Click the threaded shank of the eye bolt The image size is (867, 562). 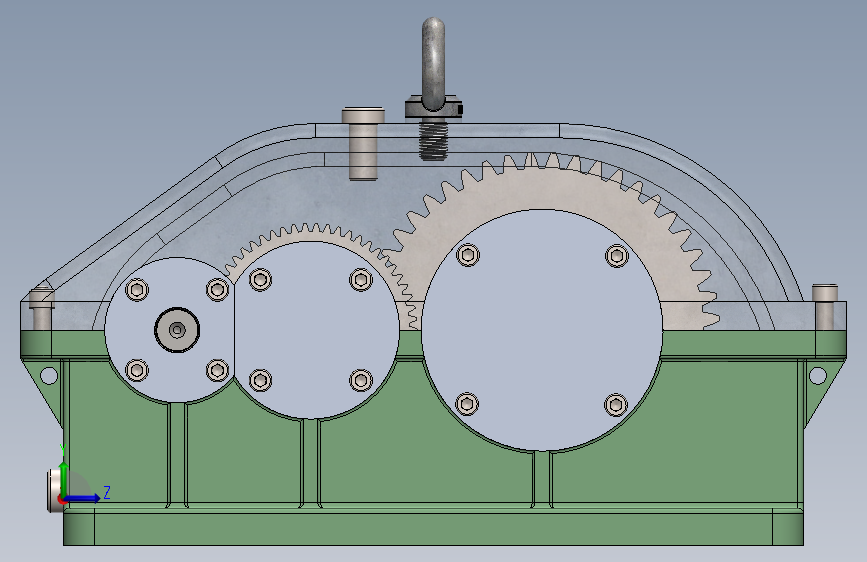tap(433, 141)
